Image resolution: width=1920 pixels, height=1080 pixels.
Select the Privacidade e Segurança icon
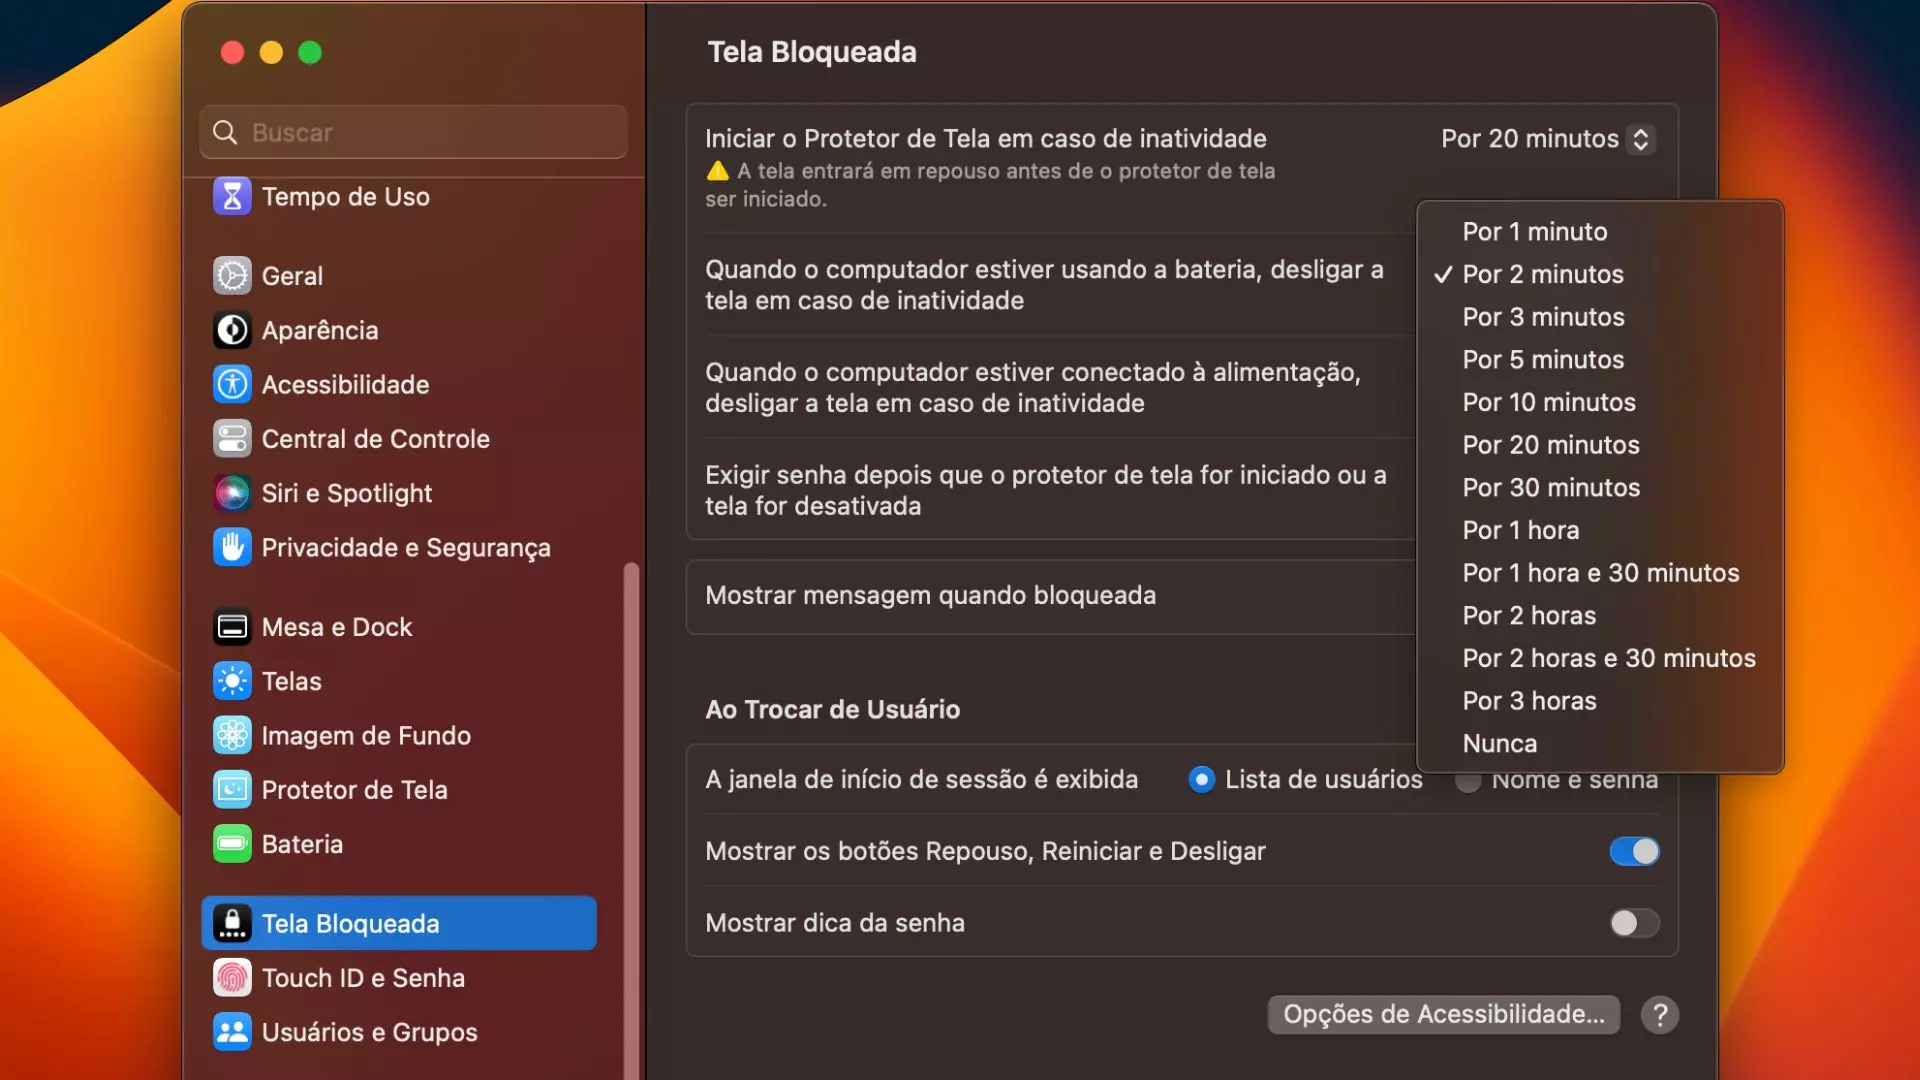[x=231, y=547]
